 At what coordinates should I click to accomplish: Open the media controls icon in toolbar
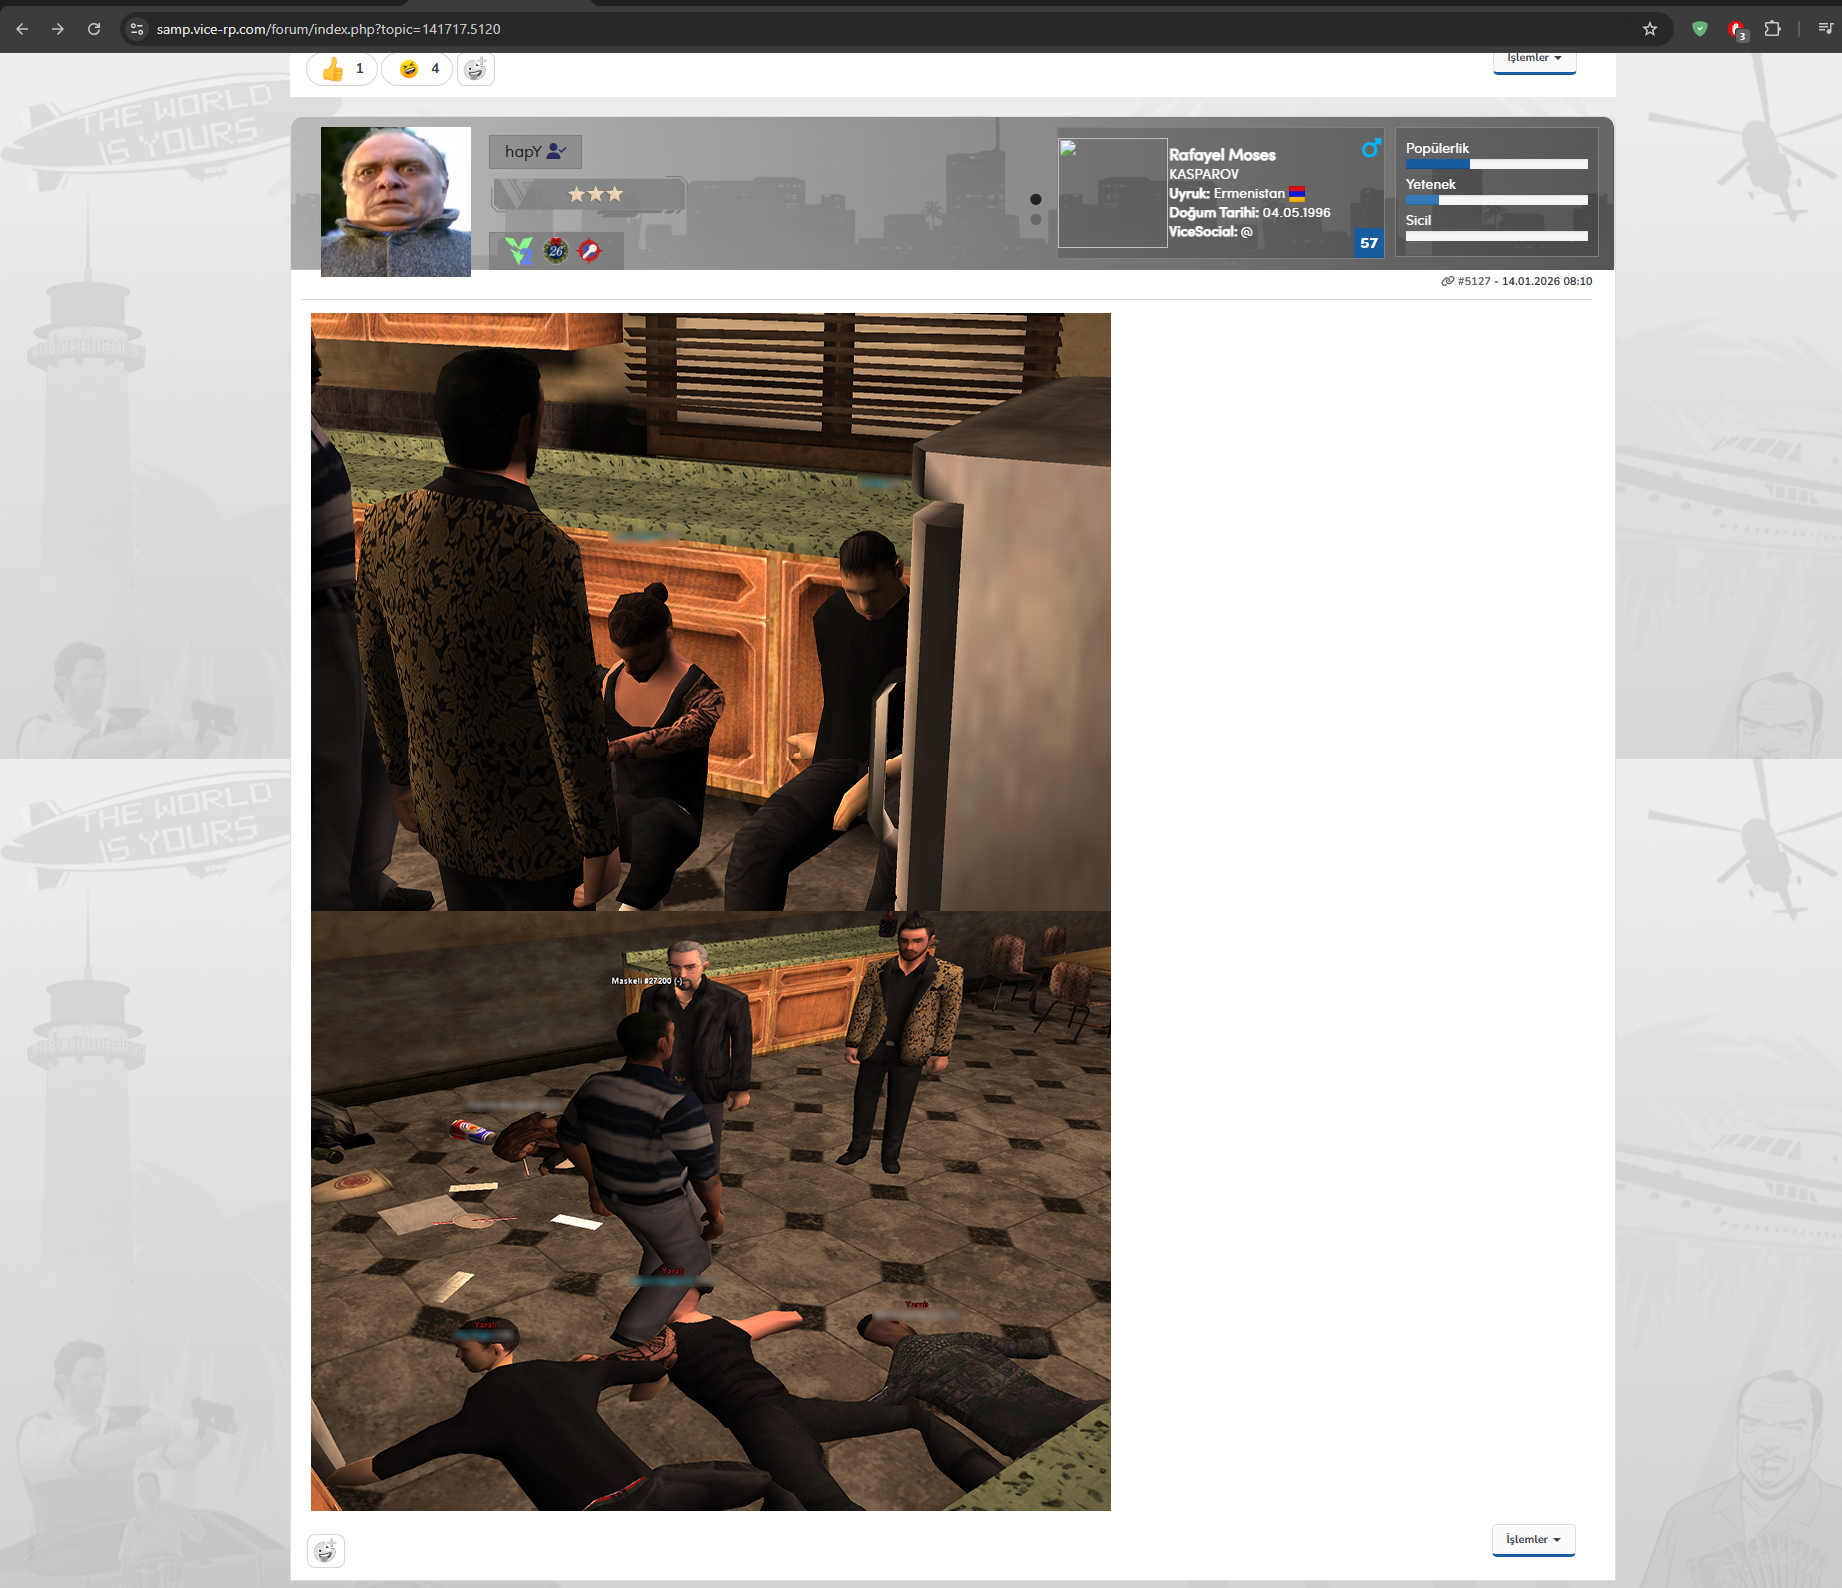(1825, 29)
